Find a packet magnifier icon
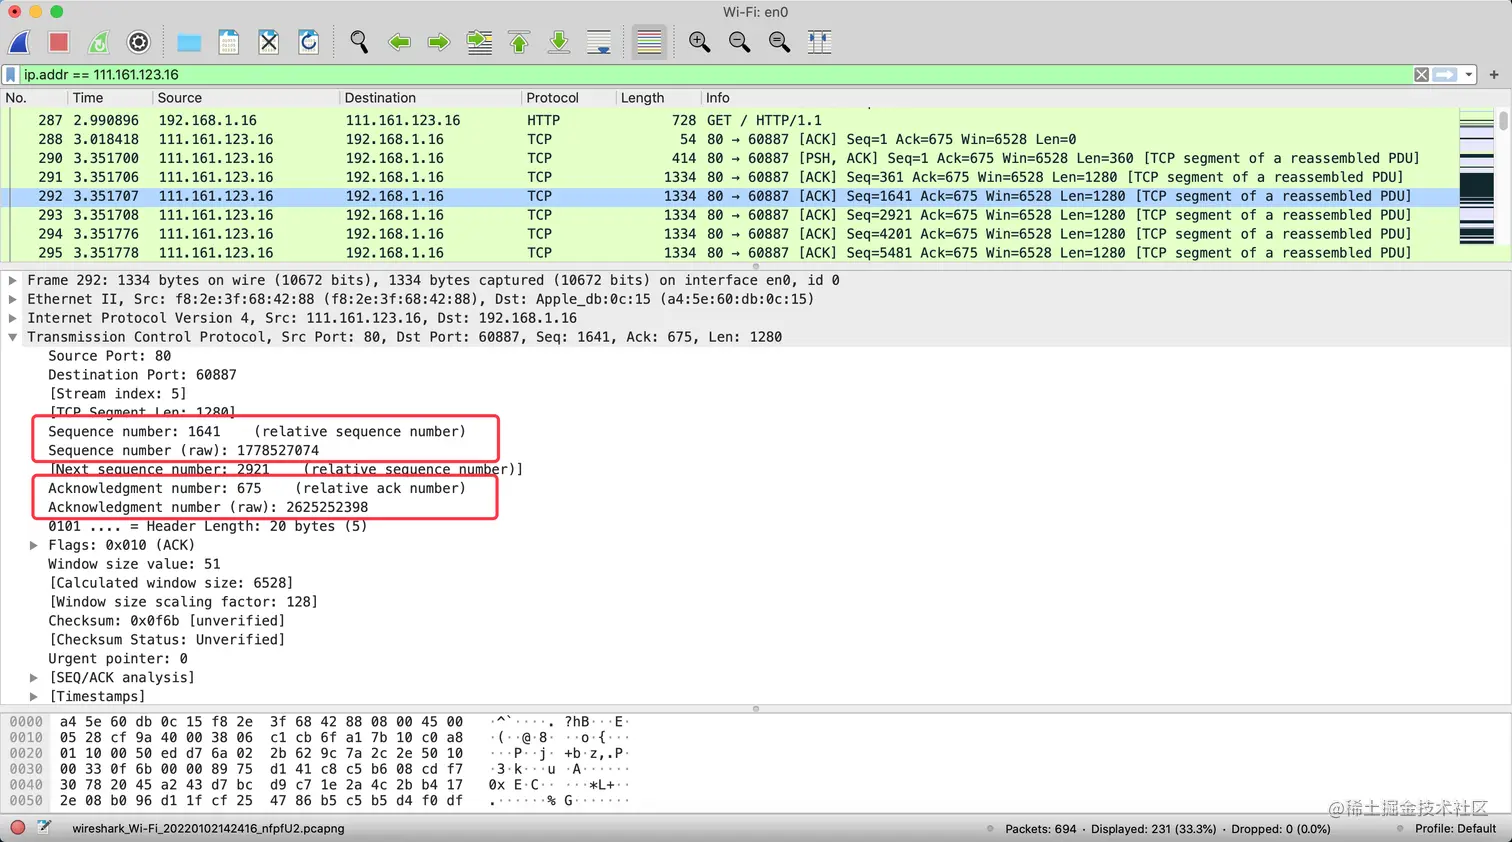This screenshot has width=1512, height=842. pyautogui.click(x=359, y=42)
